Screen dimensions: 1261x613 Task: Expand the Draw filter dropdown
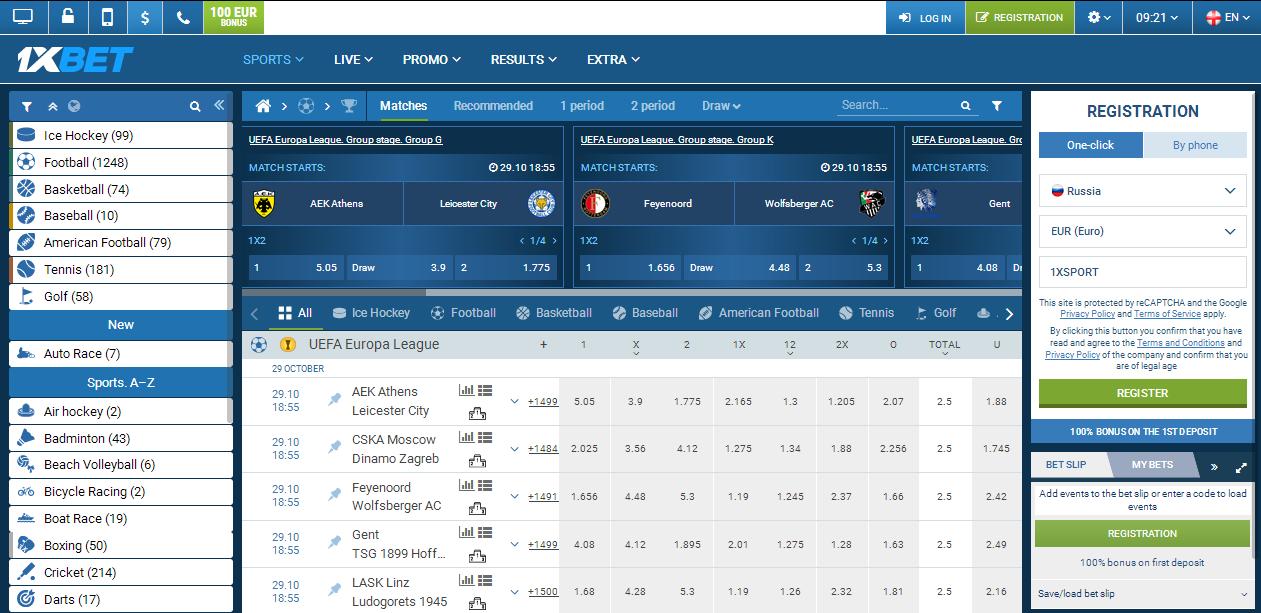tap(721, 106)
